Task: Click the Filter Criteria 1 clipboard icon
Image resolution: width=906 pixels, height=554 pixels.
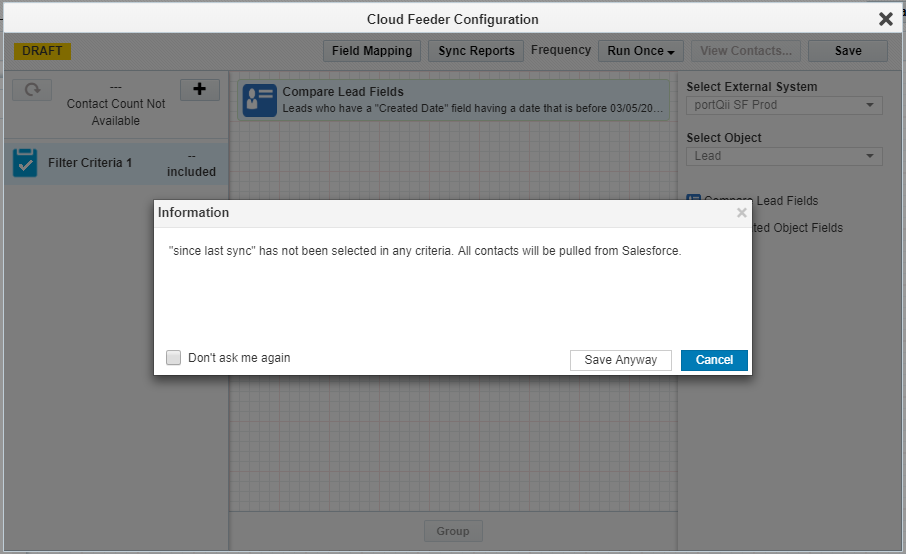Action: click(x=25, y=163)
